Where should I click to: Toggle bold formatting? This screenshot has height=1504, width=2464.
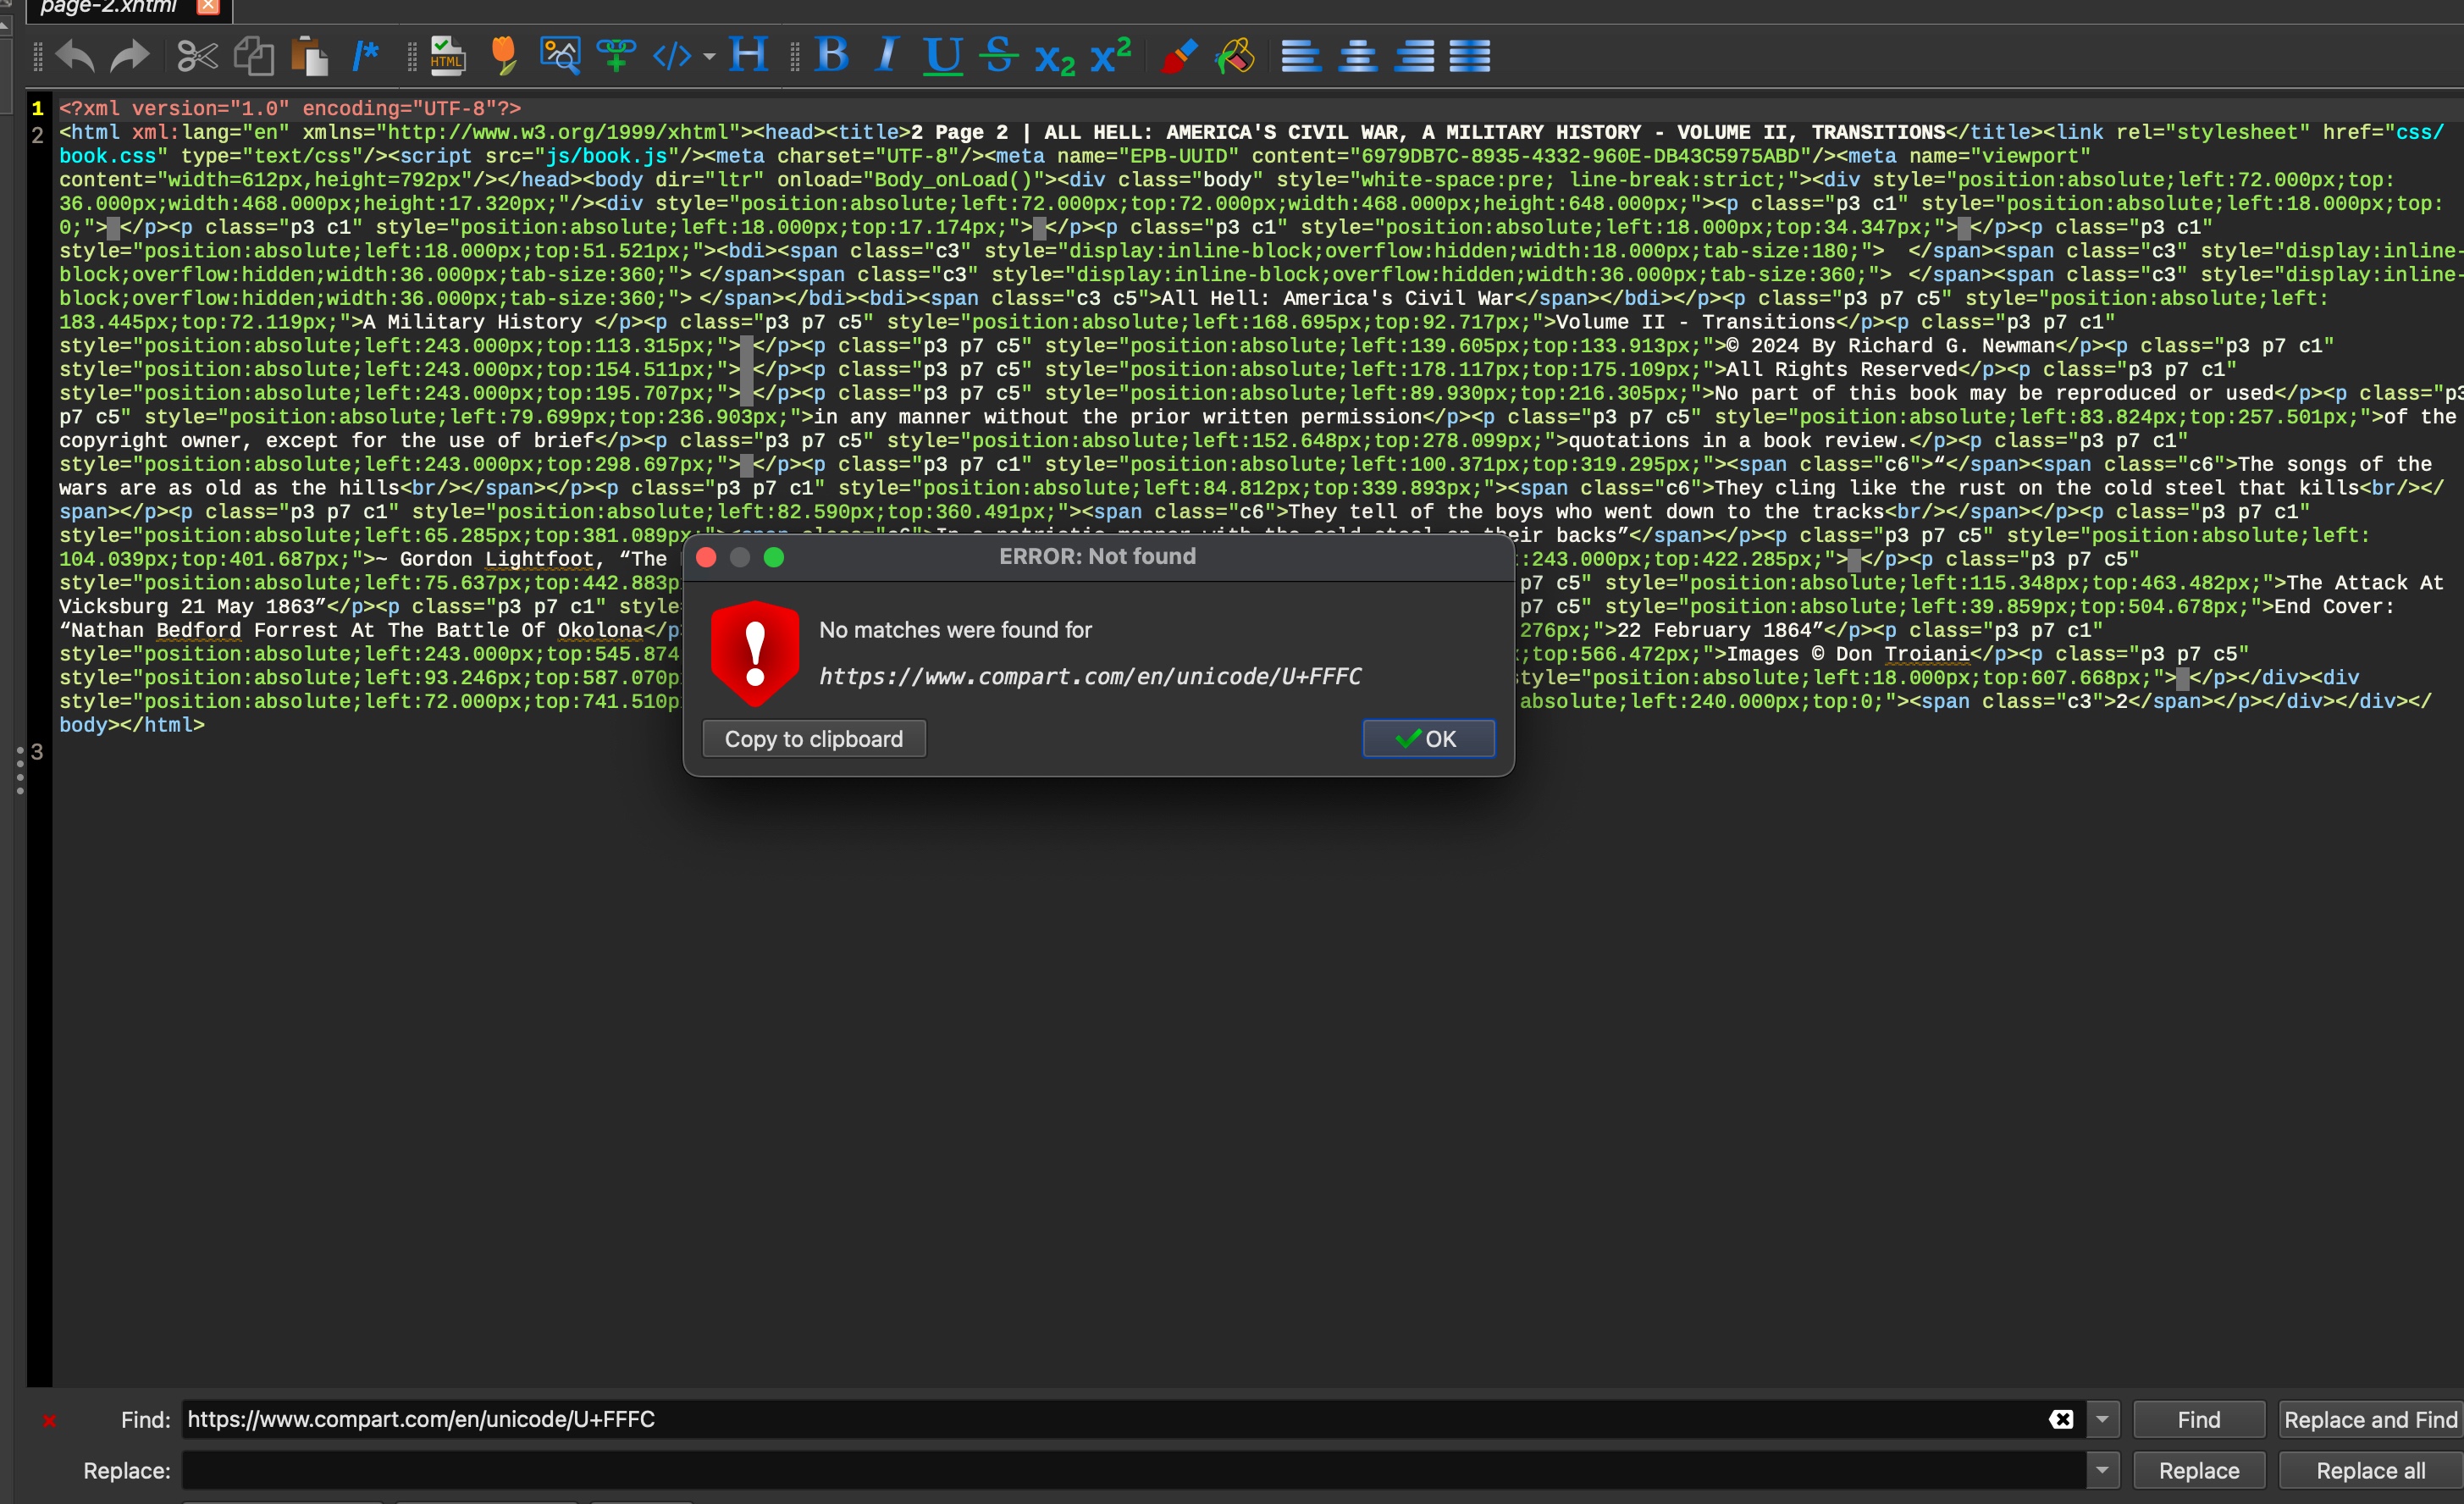click(832, 56)
